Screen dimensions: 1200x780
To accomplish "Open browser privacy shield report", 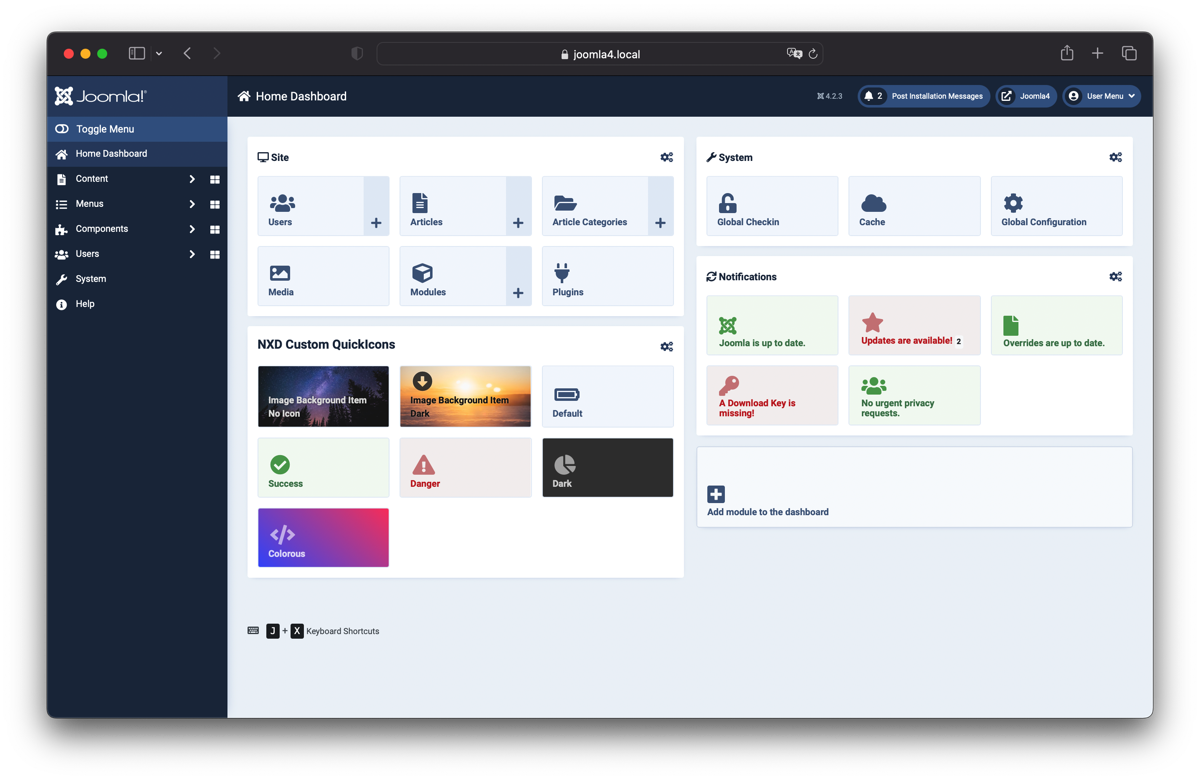I will (x=357, y=54).
